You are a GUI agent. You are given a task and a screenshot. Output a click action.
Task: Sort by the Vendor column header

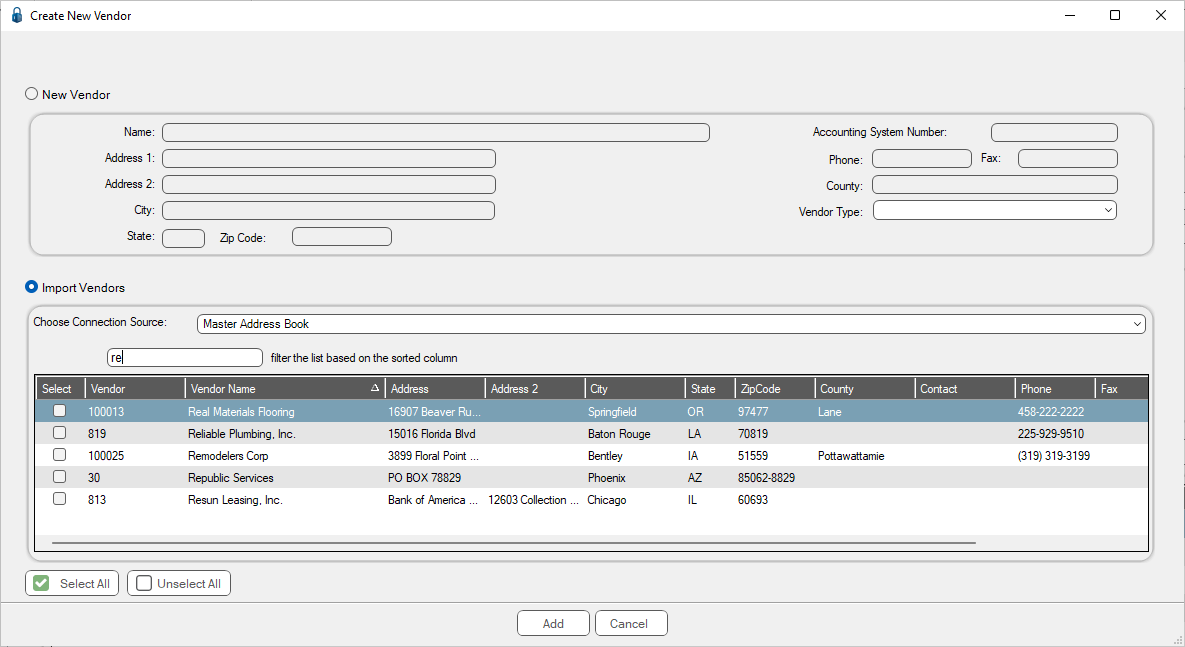pyautogui.click(x=135, y=389)
